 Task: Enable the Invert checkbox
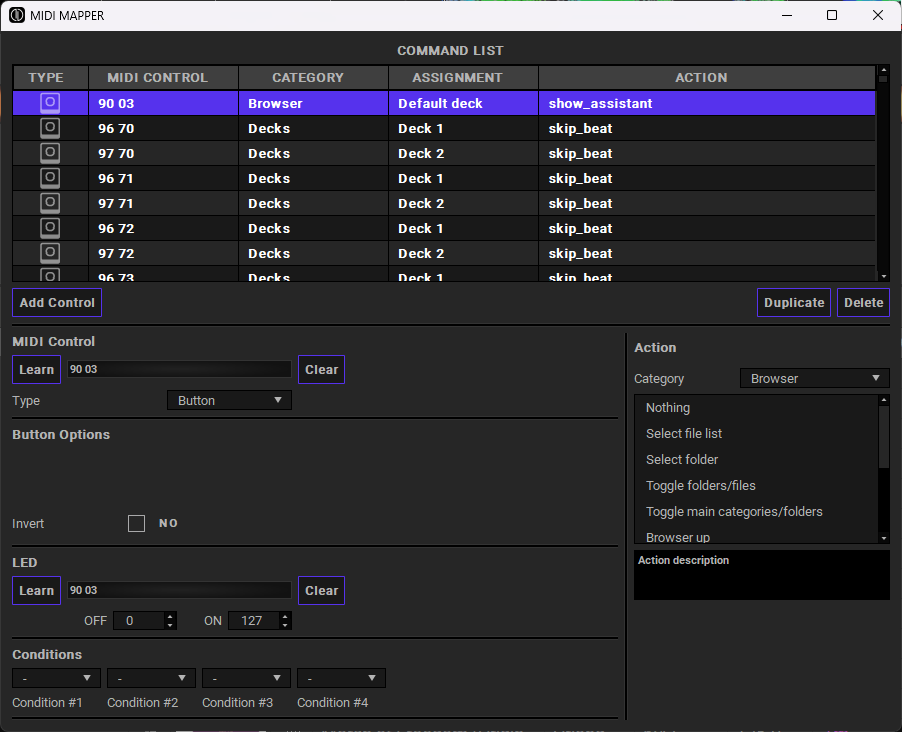pyautogui.click(x=137, y=523)
